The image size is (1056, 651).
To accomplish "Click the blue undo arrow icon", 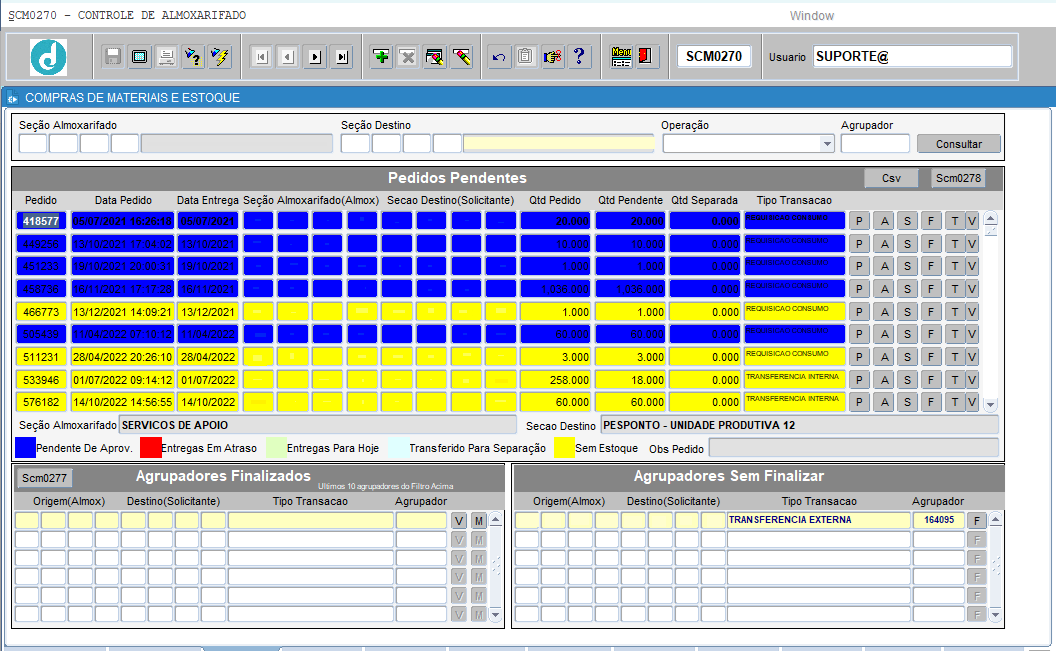I will tap(499, 57).
